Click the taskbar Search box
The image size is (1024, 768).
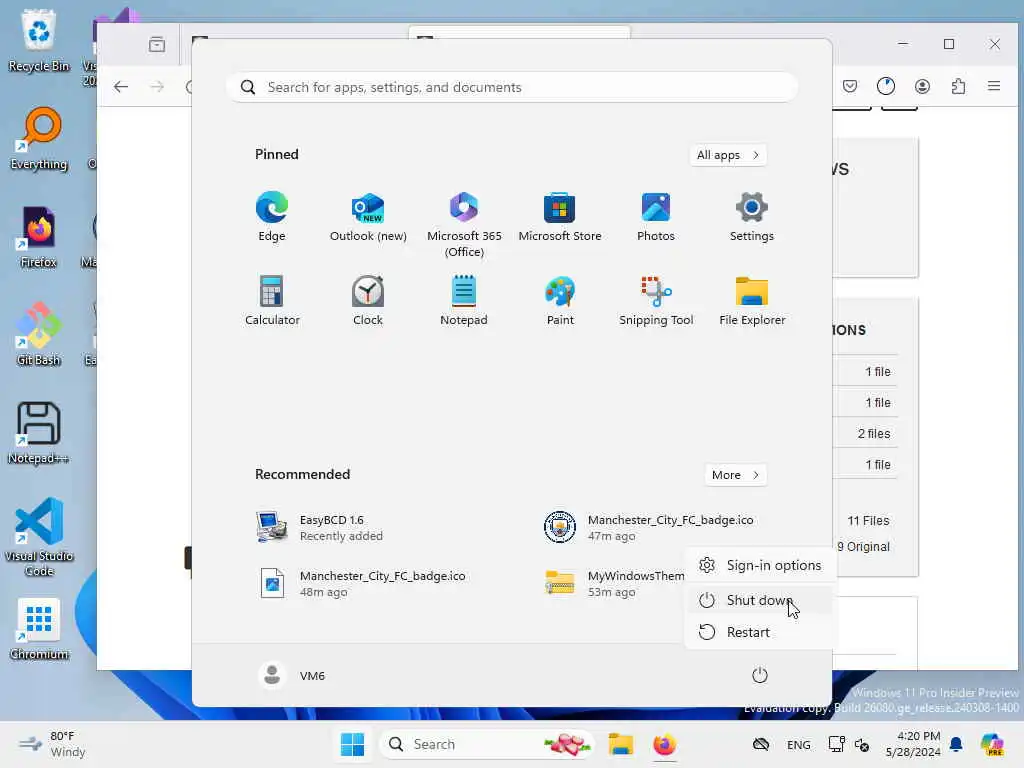(487, 744)
